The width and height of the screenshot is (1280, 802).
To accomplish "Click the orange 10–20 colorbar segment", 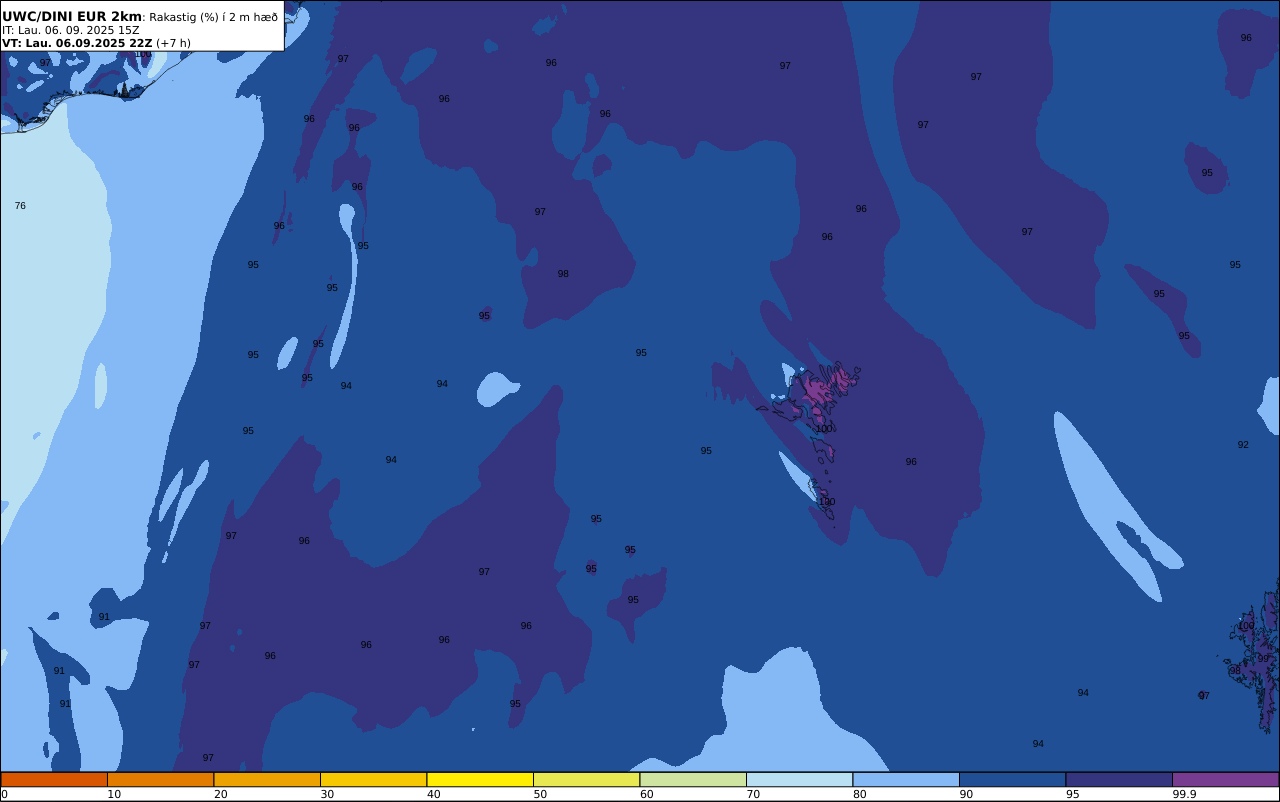I will (160, 779).
